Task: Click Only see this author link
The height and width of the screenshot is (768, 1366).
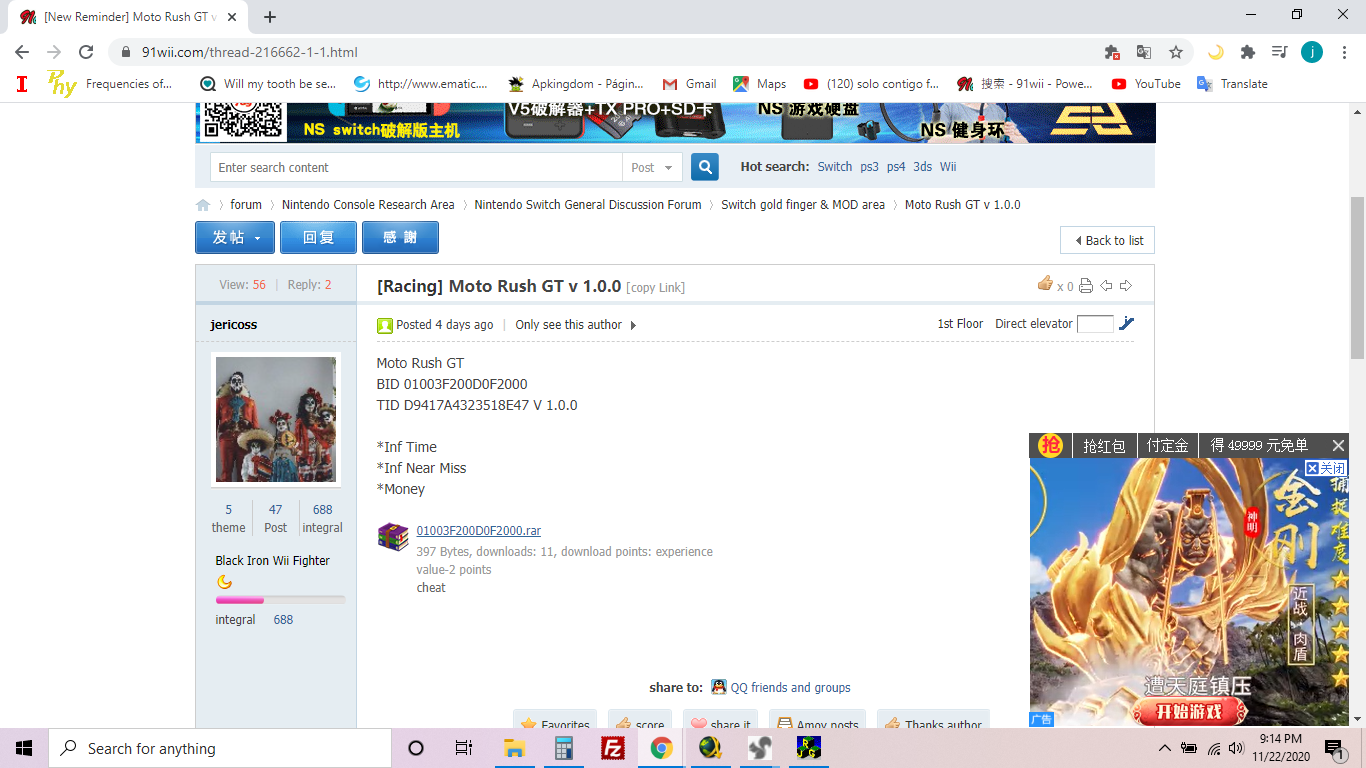Action: (568, 325)
